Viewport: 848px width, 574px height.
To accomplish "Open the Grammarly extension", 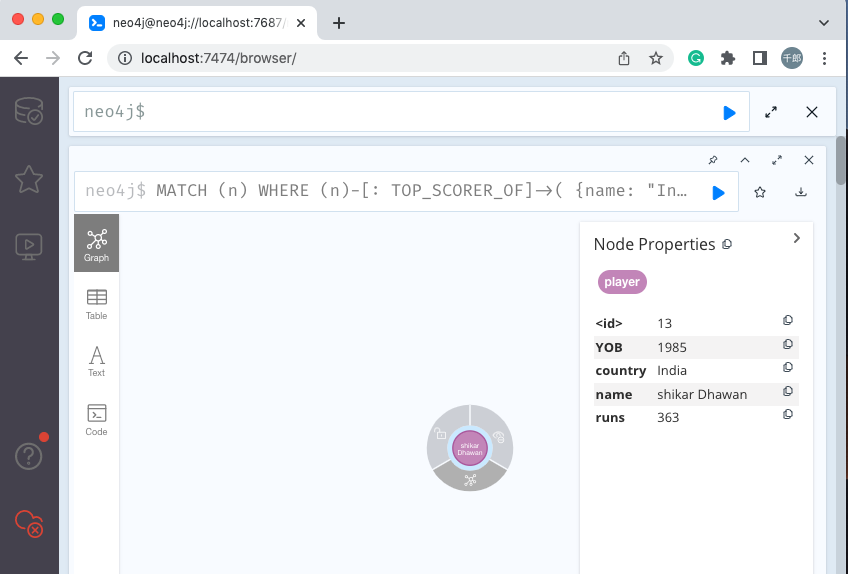I will point(695,58).
